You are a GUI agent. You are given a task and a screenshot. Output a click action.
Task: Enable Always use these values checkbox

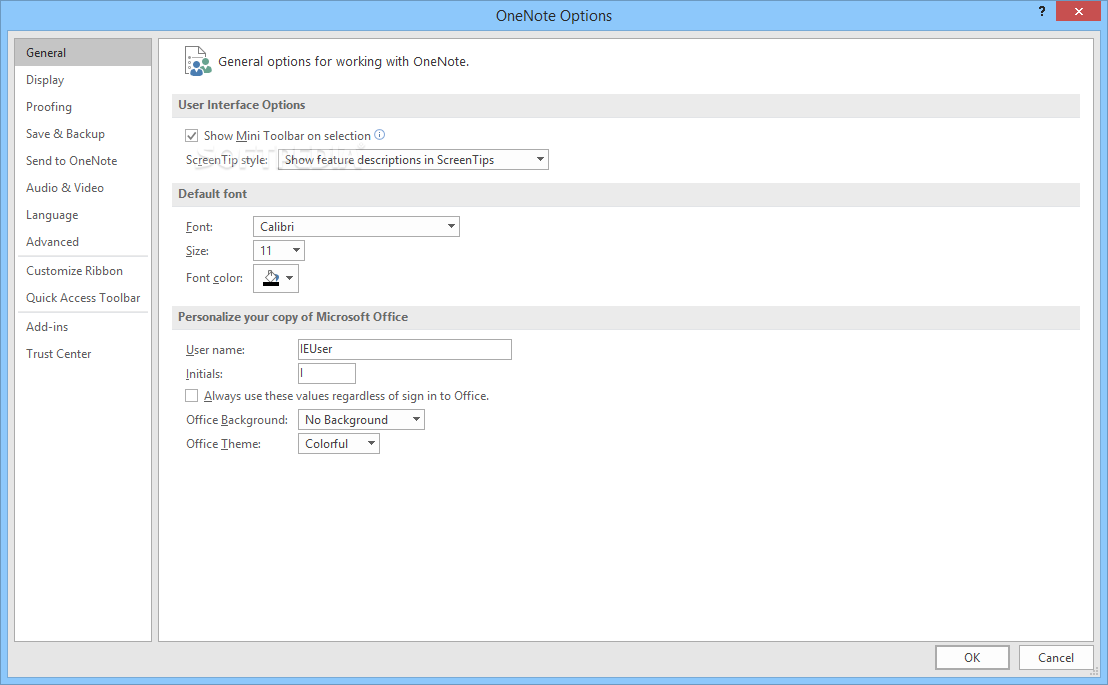point(191,396)
